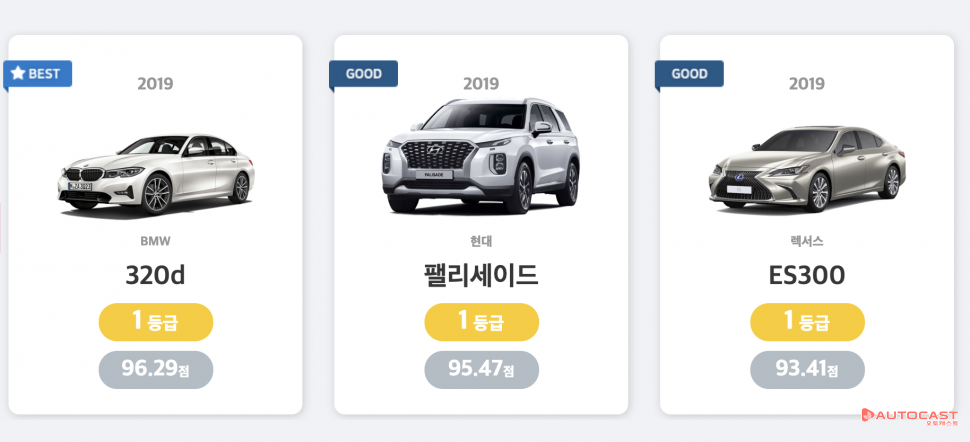Viewport: 970px width, 442px height.
Task: Click the 1등급 button under 팰리세이드
Action: pyautogui.click(x=481, y=322)
